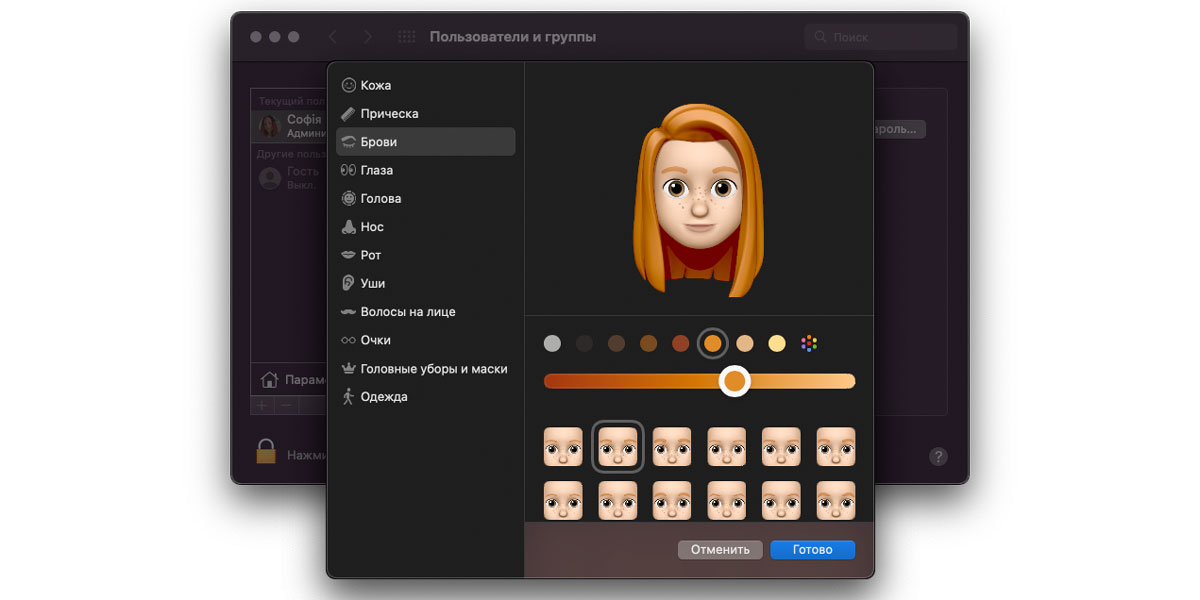Viewport: 1200px width, 600px height.
Task: Select Гость guest user in the list
Action: (x=290, y=178)
